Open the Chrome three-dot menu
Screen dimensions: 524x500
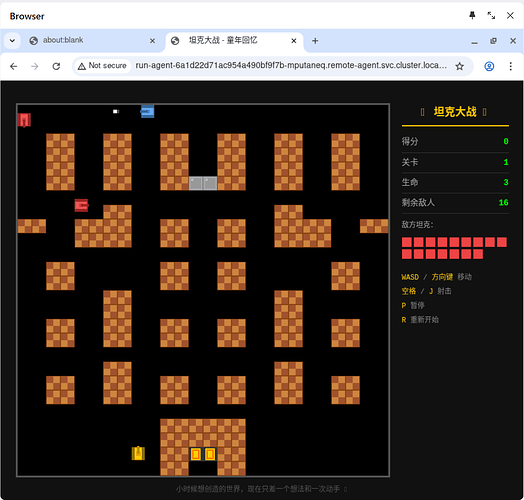pos(510,66)
